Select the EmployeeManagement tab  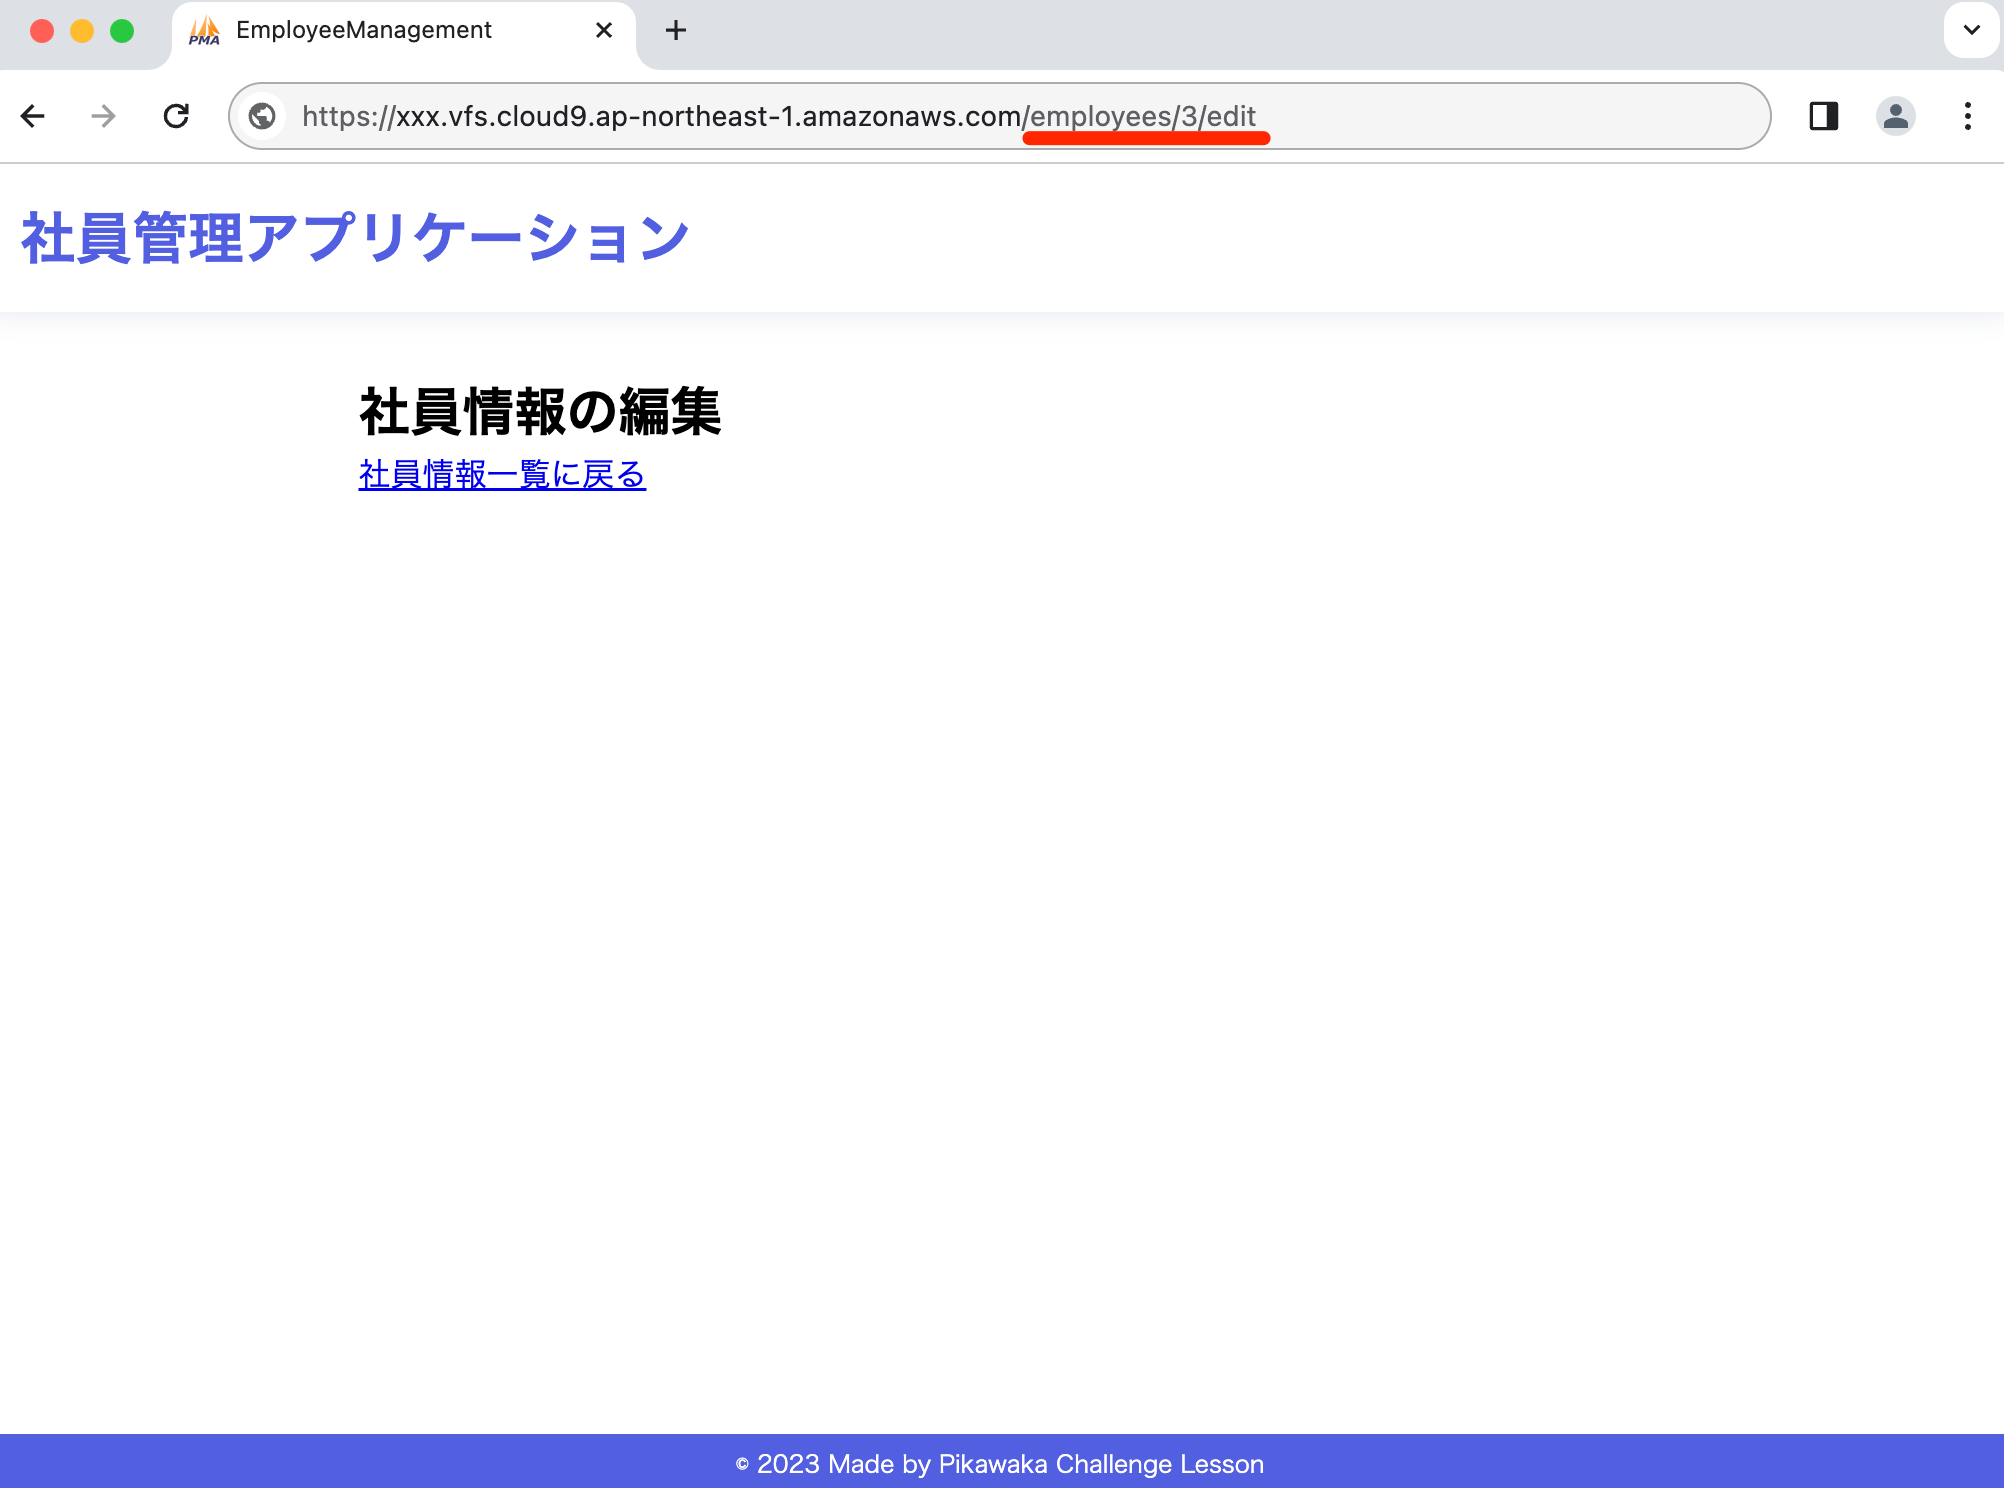pyautogui.click(x=364, y=30)
